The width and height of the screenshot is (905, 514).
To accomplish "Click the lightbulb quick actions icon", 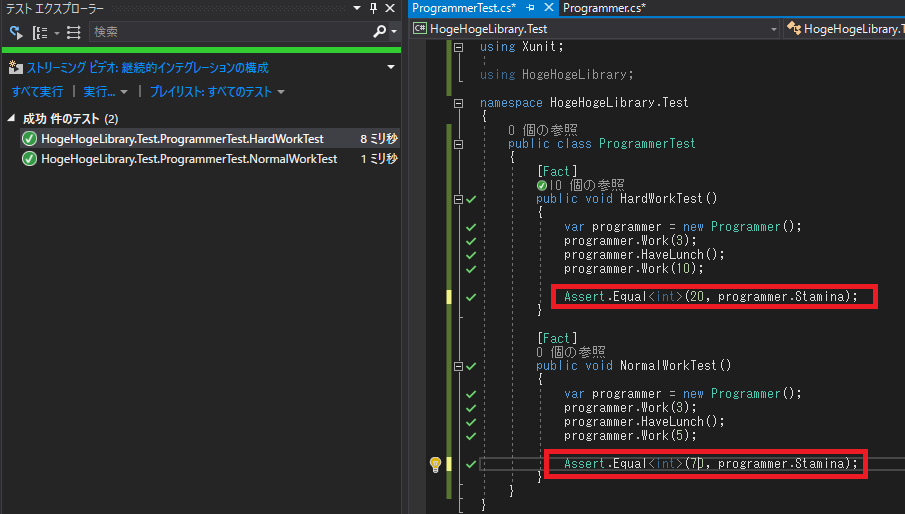I will coord(435,464).
